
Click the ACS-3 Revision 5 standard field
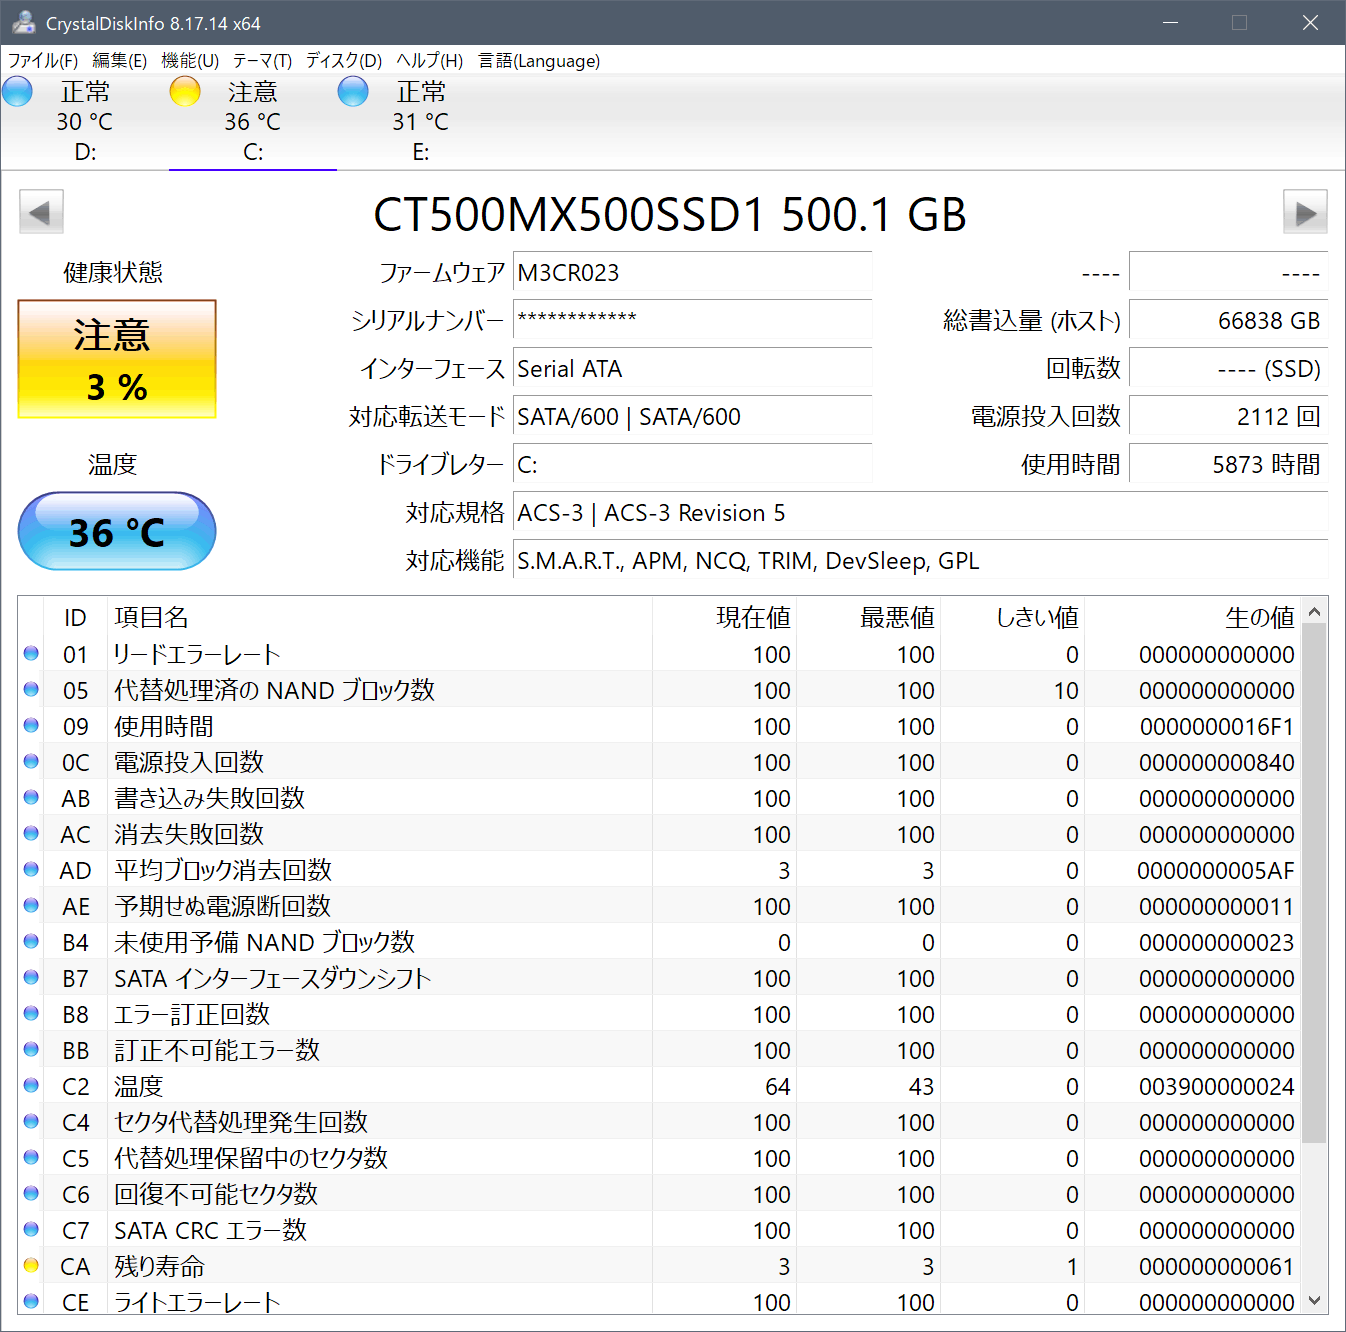point(920,512)
